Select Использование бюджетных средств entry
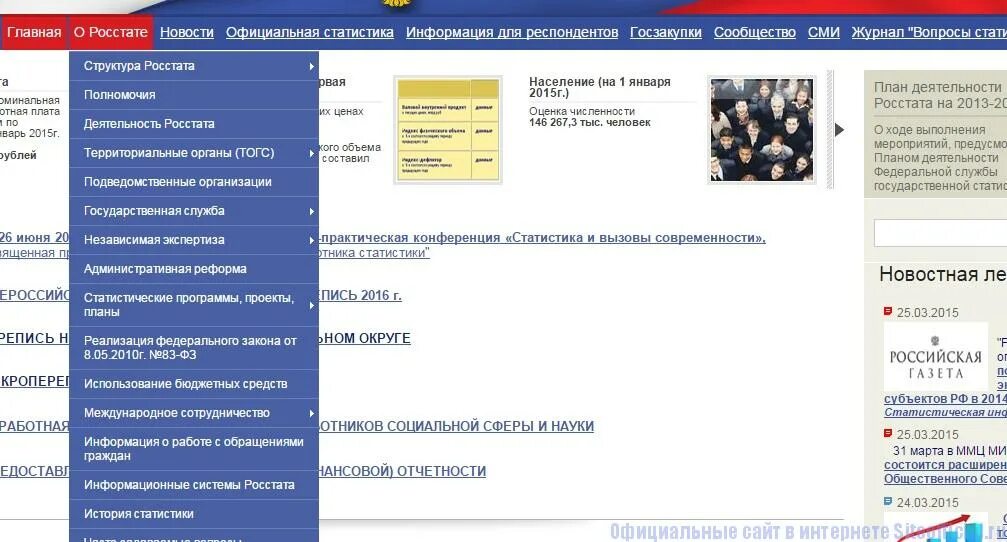 [x=194, y=384]
